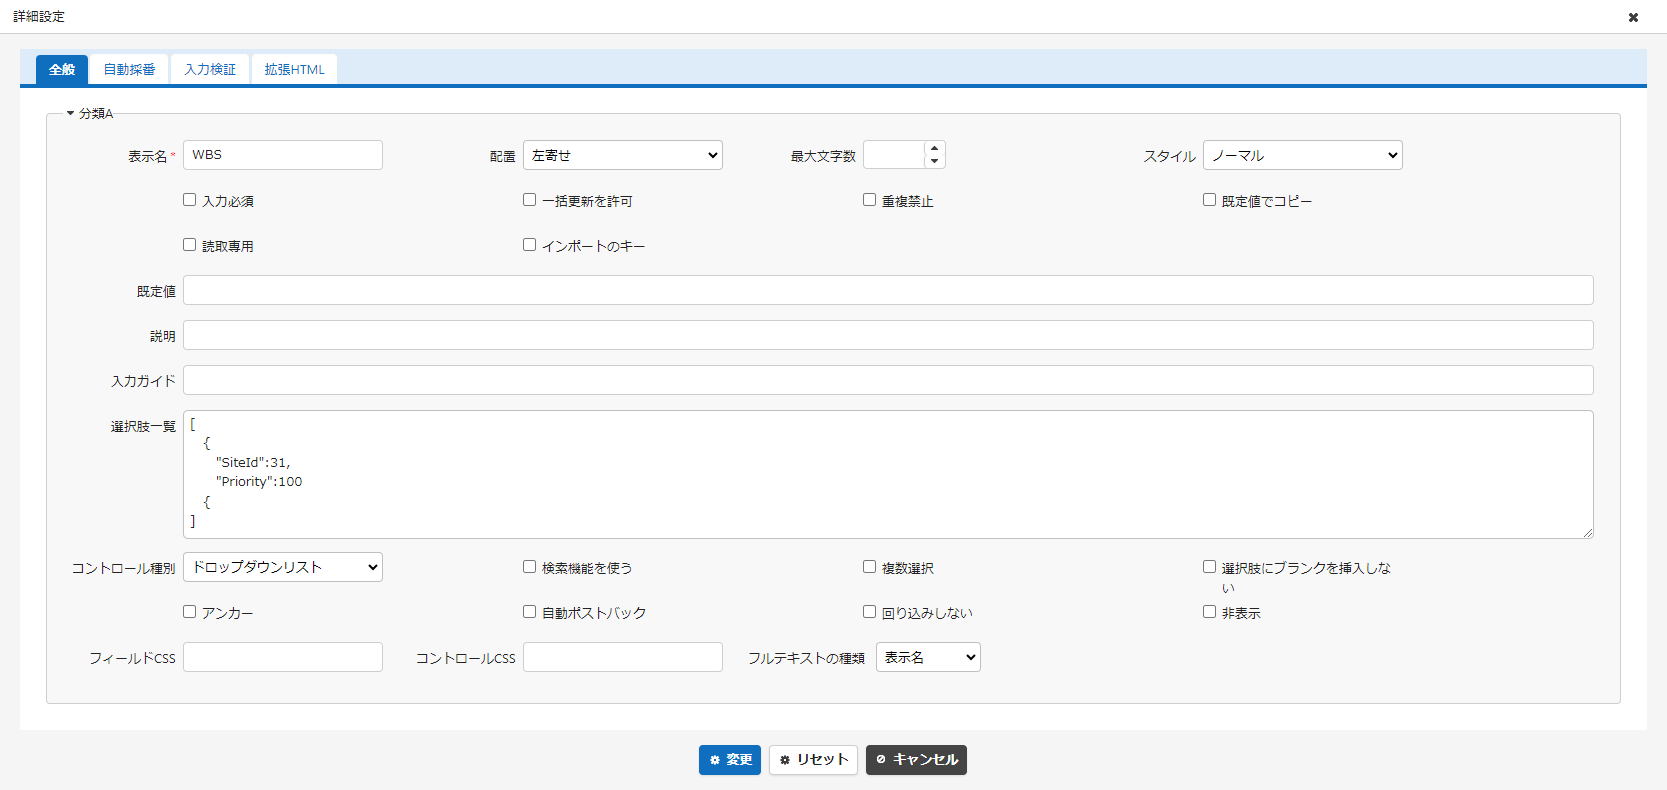Decrease 最大文字数 with down stepper arrow

934,161
